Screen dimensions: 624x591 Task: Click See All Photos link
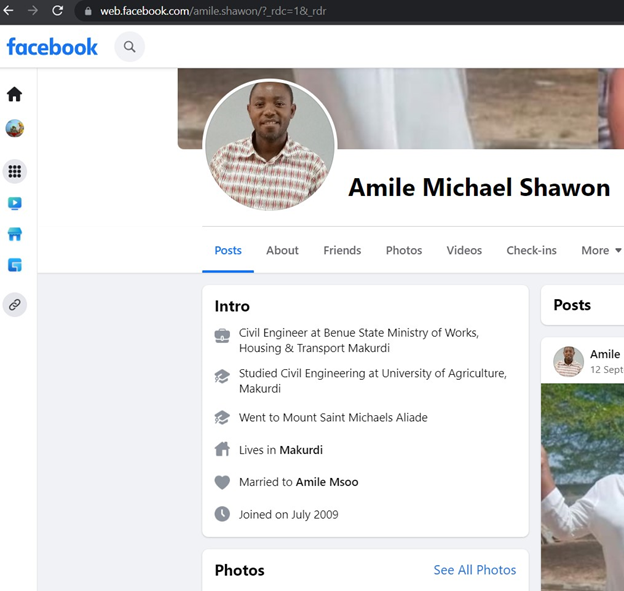point(475,570)
